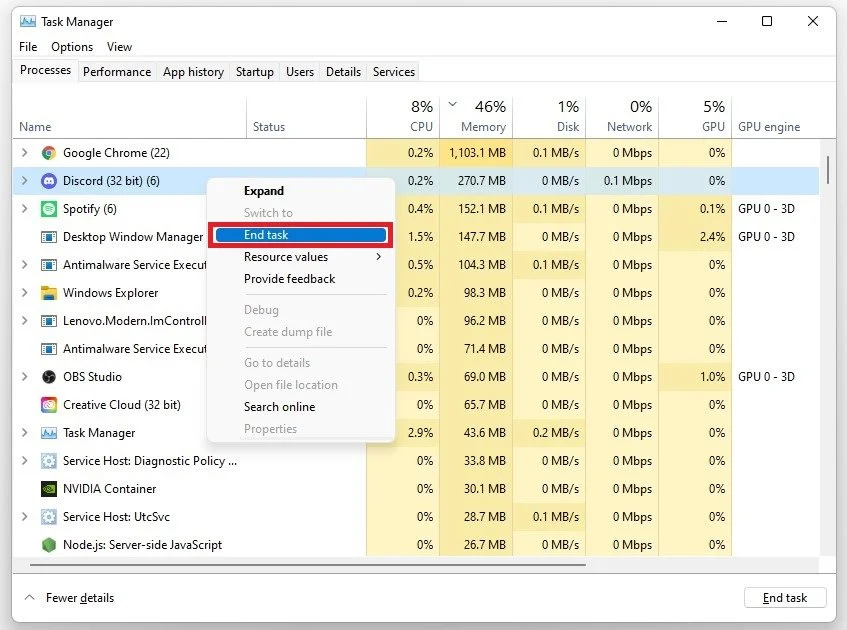The height and width of the screenshot is (630, 847).
Task: Sort by the Disk column header
Action: 549,117
